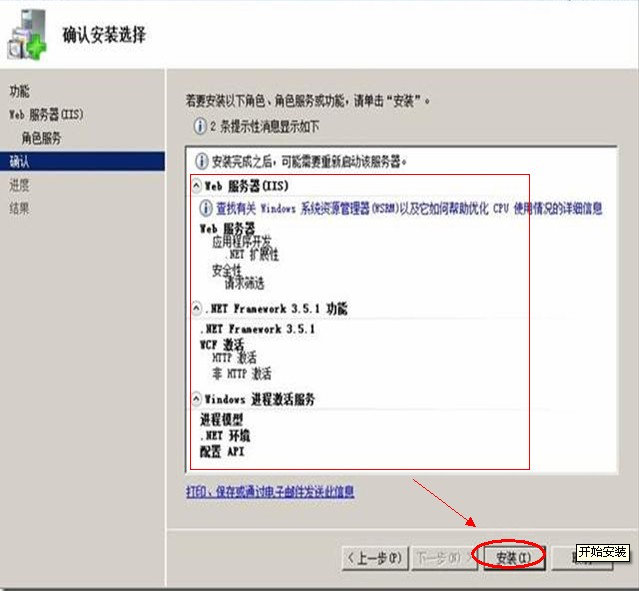639x591 pixels.
Task: Click the 应用程序开发 list entry
Action: [x=241, y=241]
